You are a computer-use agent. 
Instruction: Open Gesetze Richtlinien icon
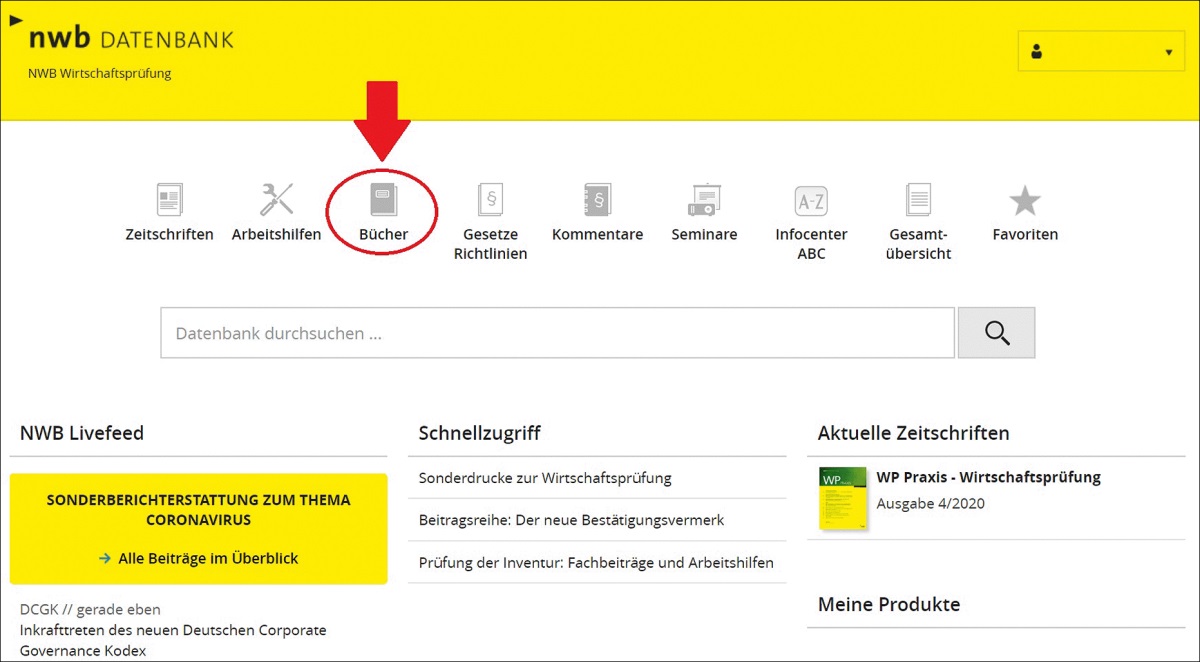pos(490,200)
